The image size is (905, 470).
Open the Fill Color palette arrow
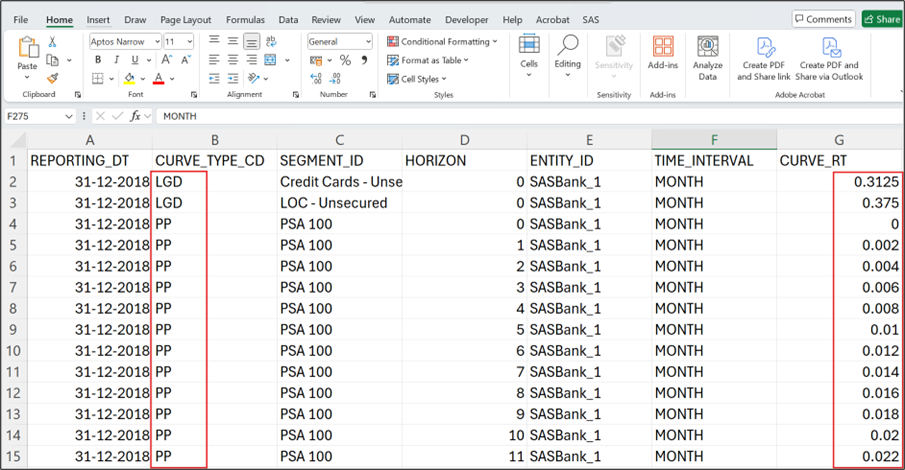pos(143,79)
